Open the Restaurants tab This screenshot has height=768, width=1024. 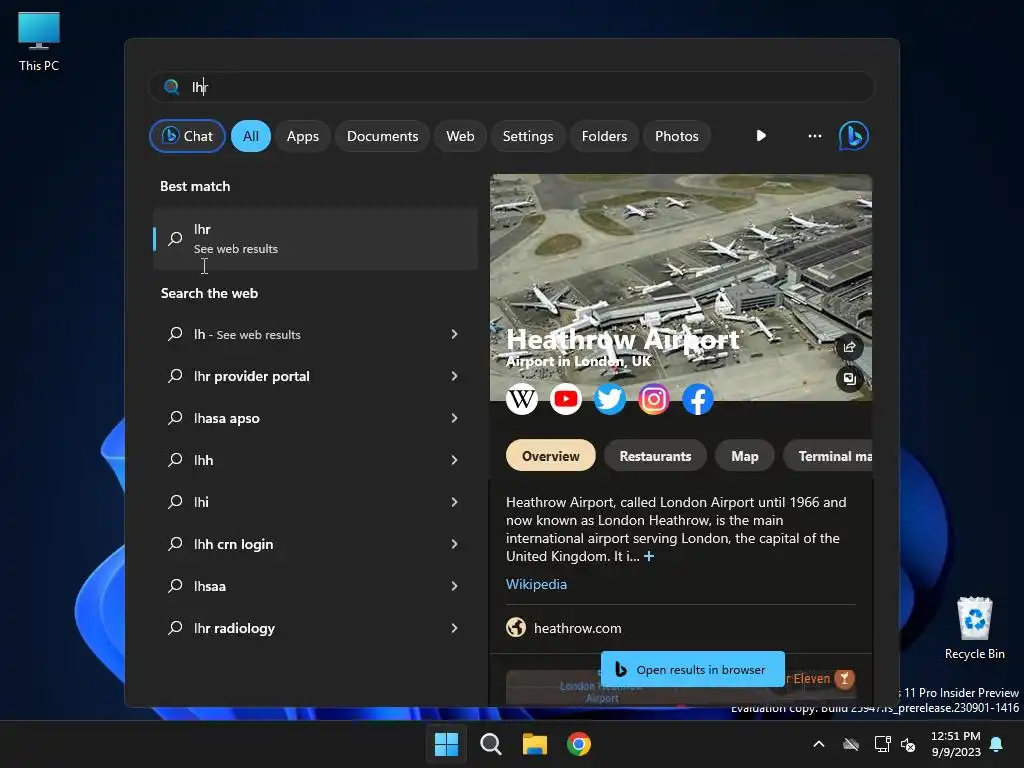pyautogui.click(x=655, y=456)
